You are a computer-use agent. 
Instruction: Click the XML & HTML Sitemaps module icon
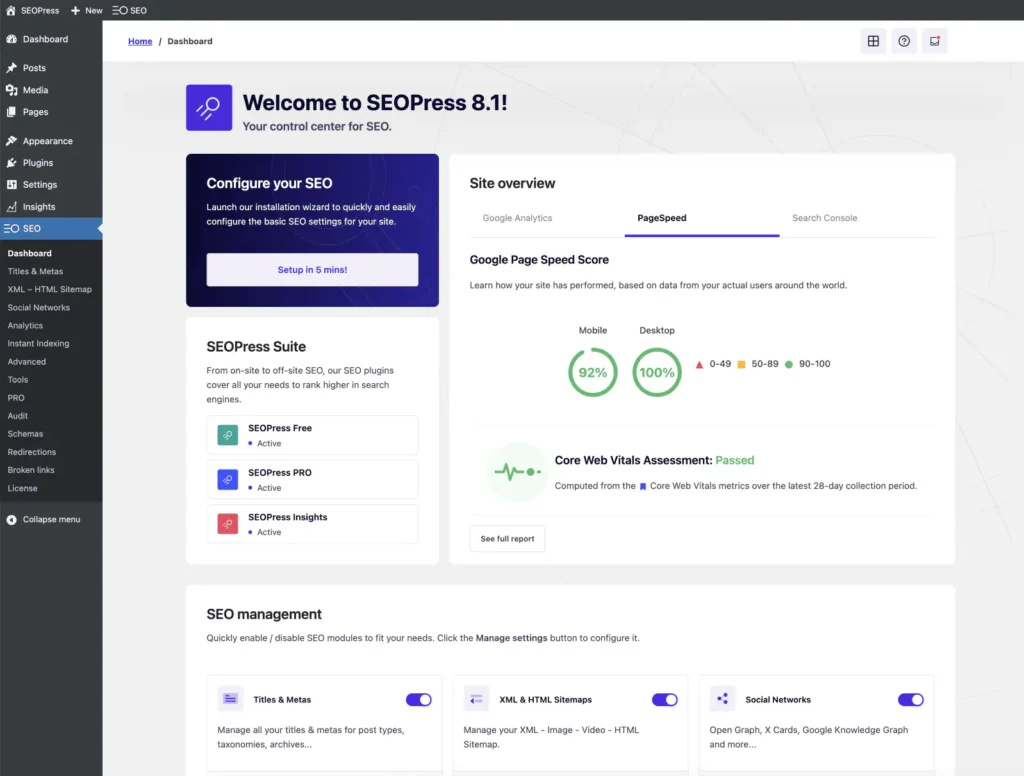click(x=475, y=699)
